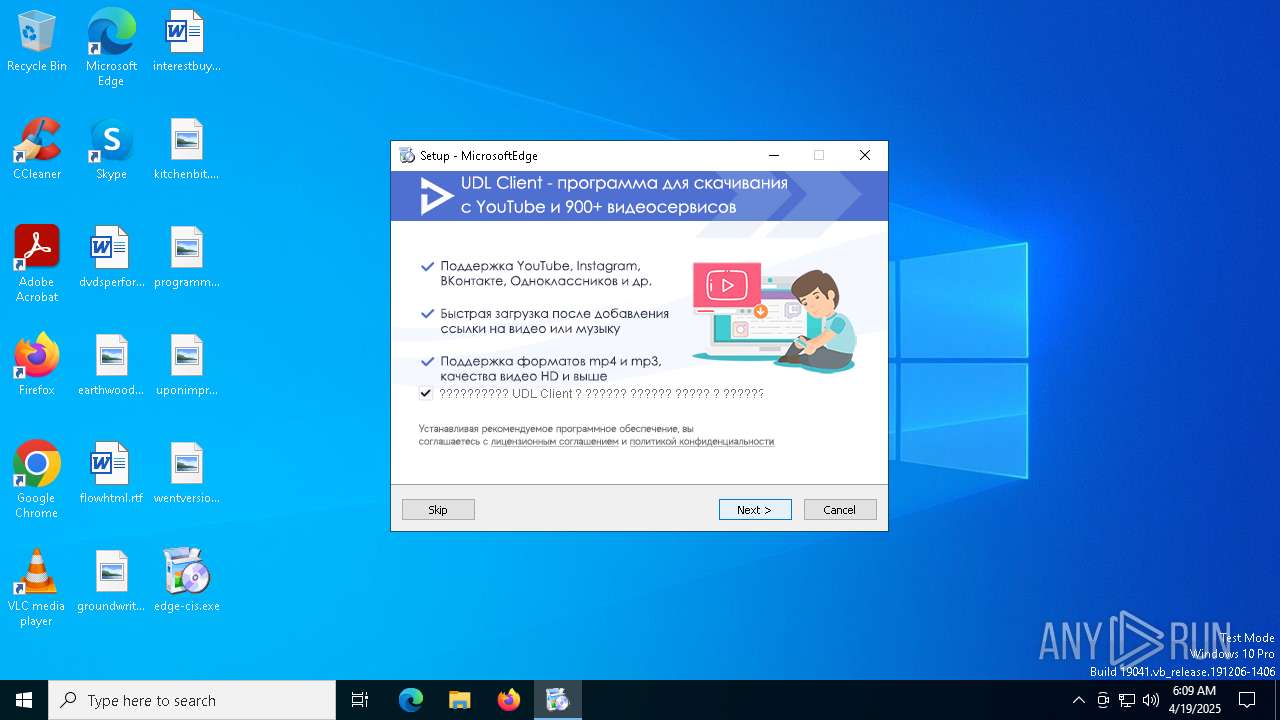Screen dimensions: 1280x720
Task: Open the volume control tray icon
Action: 1151,700
